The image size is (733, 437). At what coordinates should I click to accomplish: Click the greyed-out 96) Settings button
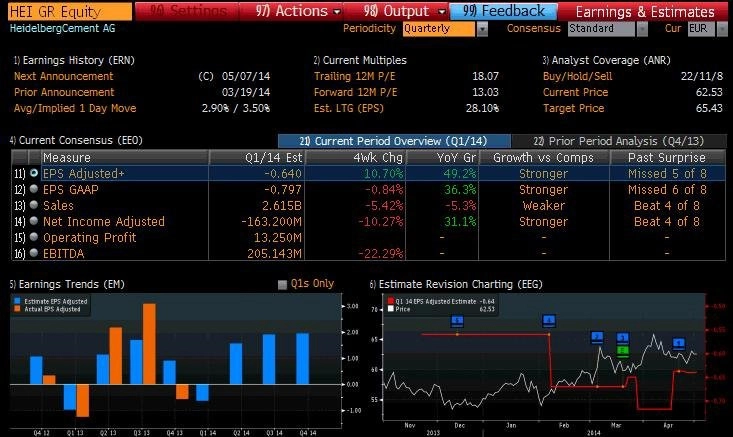(x=187, y=11)
